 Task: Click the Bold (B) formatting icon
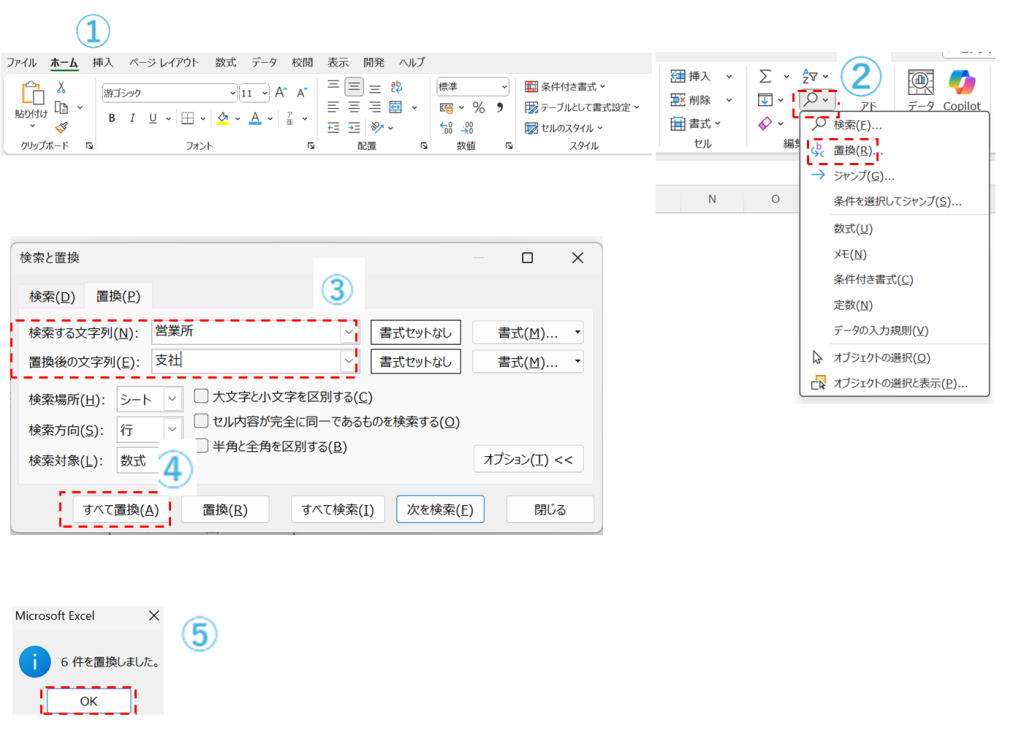[x=112, y=118]
